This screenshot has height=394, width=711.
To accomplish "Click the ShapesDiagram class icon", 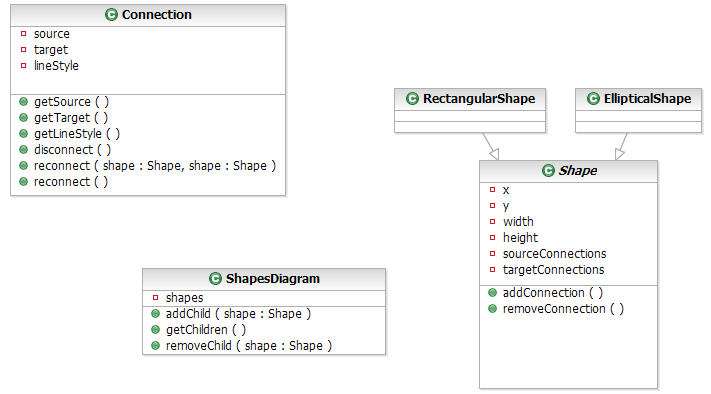I will (215, 278).
